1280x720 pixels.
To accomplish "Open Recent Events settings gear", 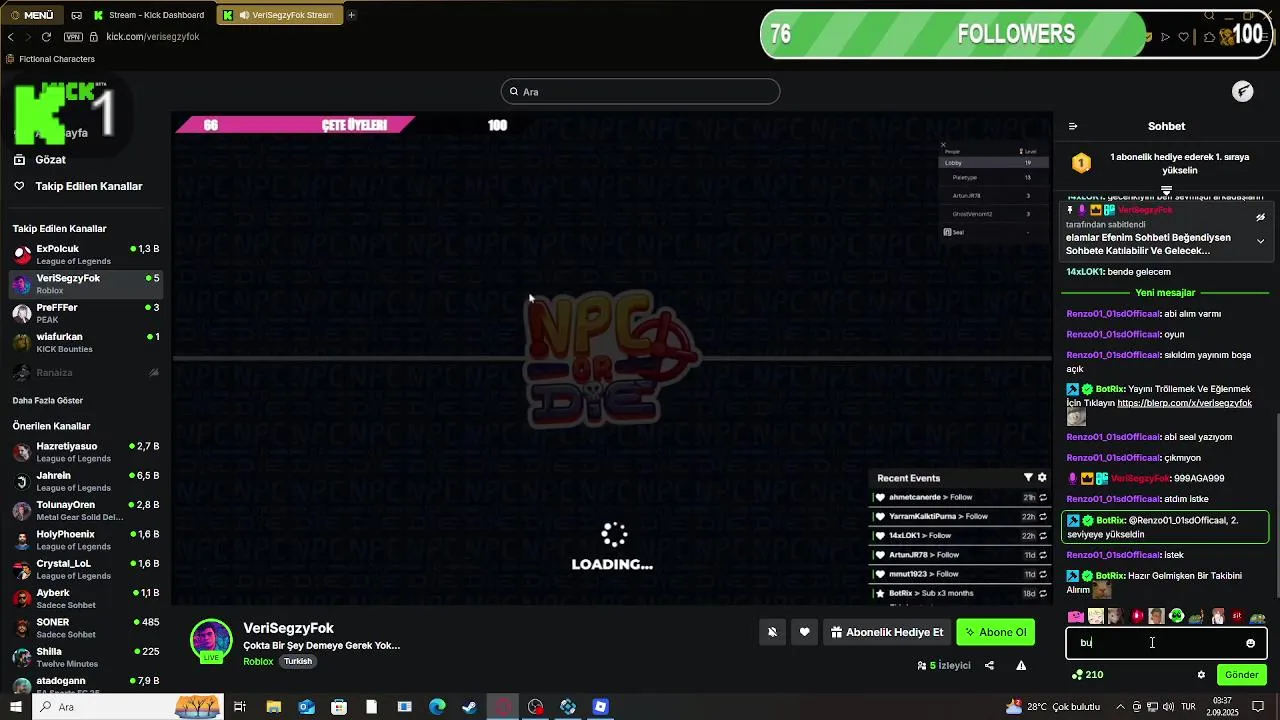I will [x=1042, y=478].
